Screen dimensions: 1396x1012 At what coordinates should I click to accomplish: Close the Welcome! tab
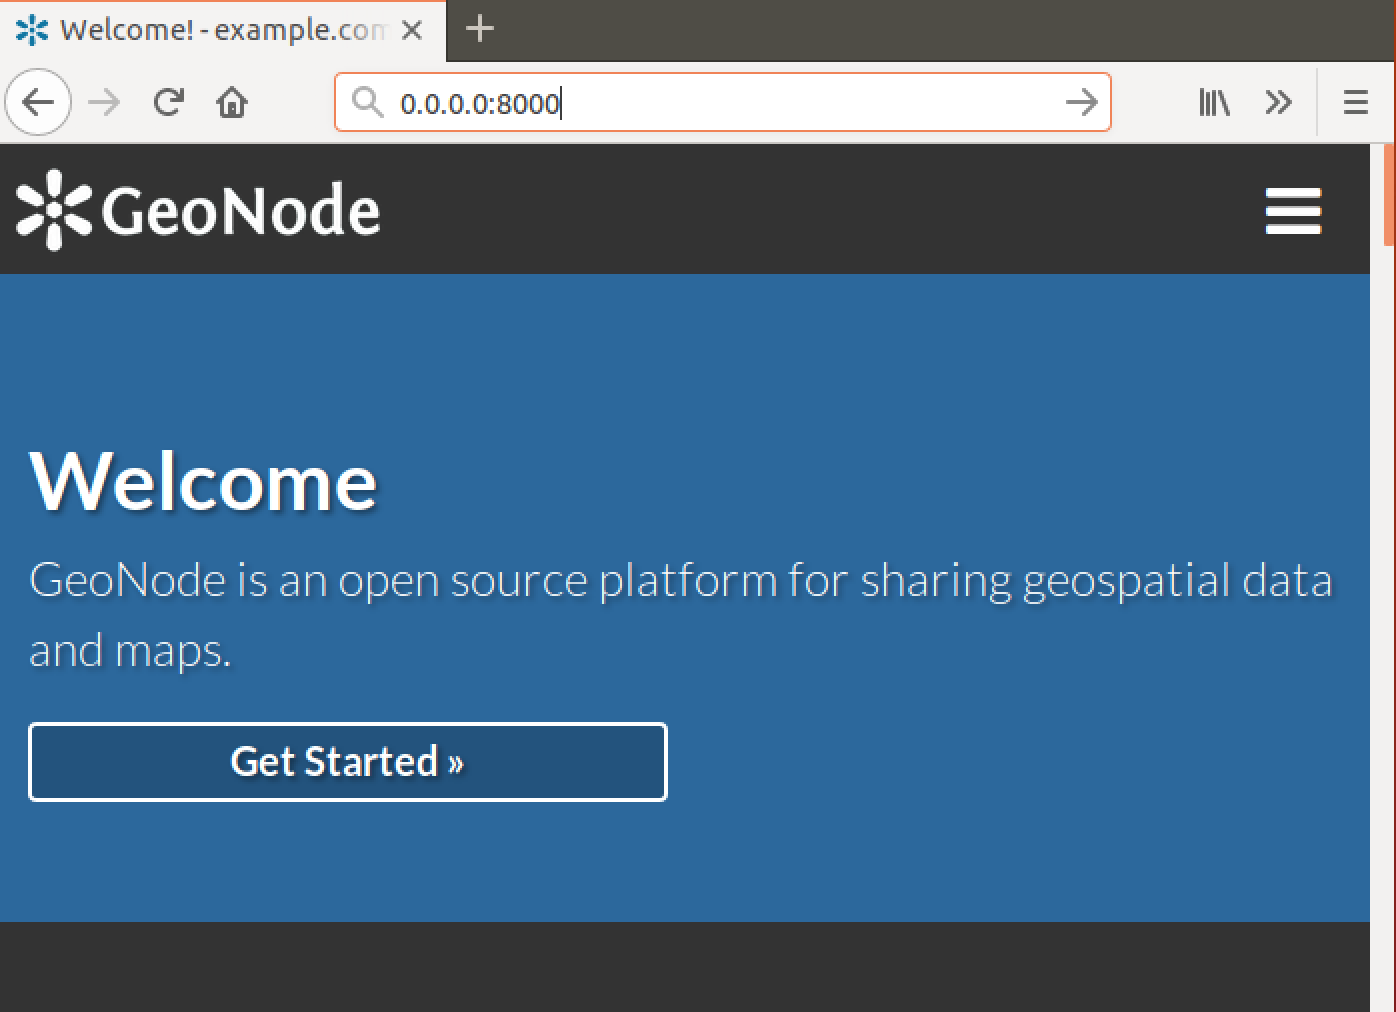[x=411, y=30]
